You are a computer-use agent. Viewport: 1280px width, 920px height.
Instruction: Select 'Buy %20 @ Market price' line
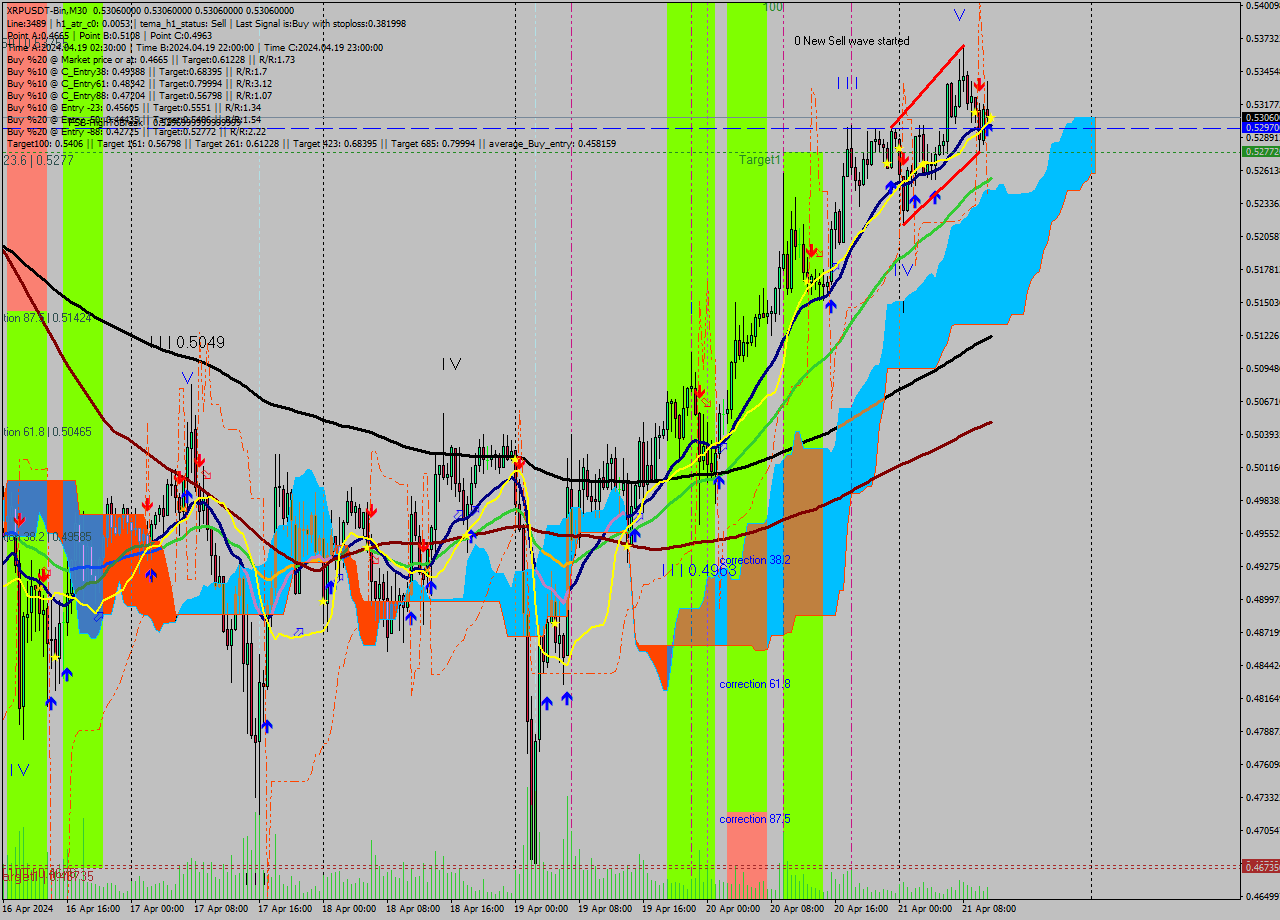point(151,59)
